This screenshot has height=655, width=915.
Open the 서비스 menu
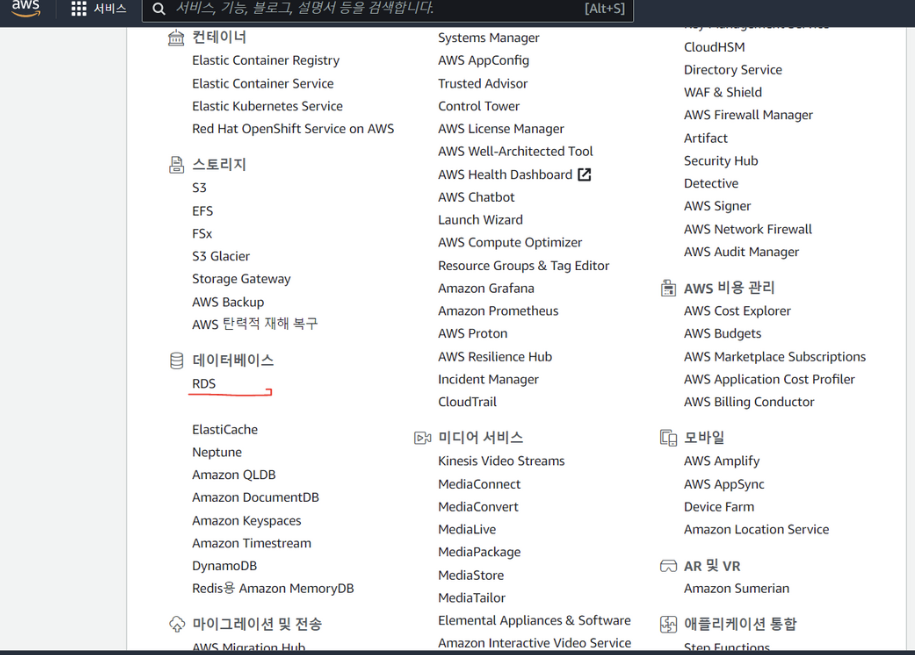click(110, 9)
